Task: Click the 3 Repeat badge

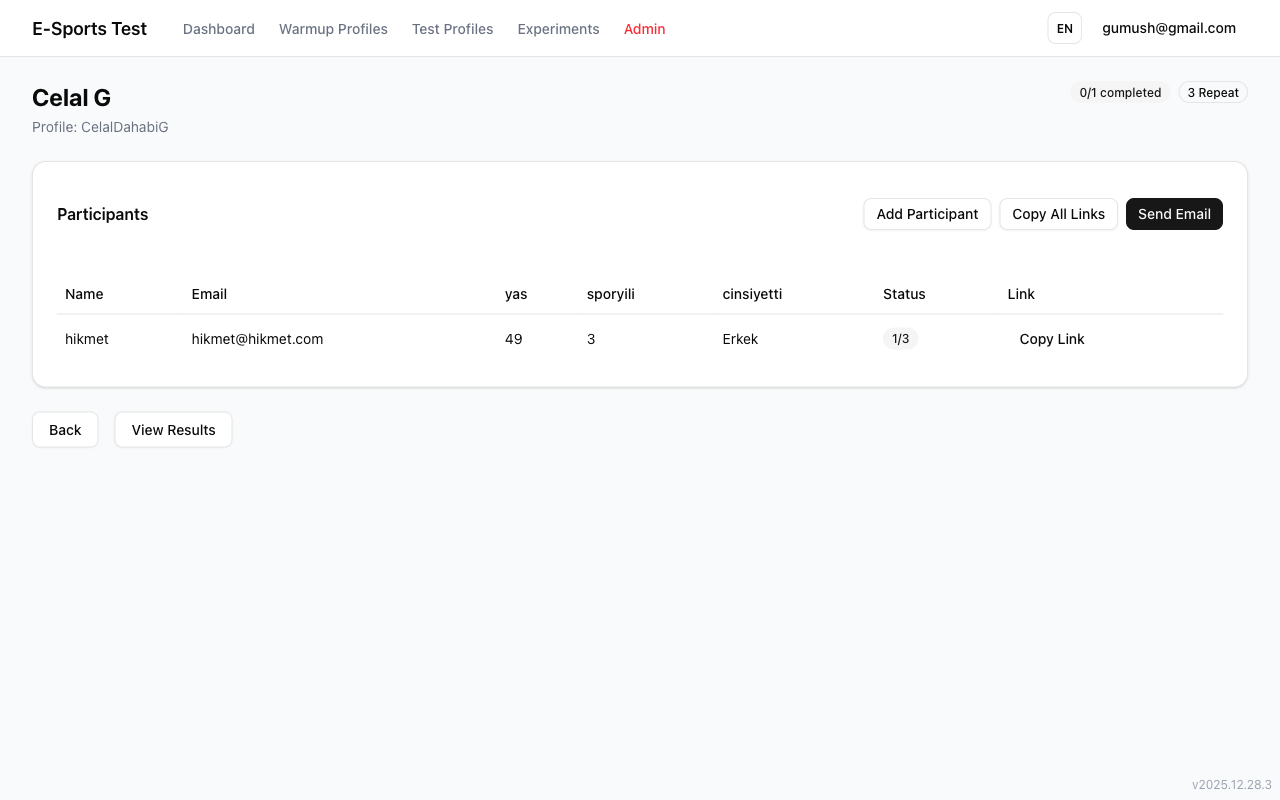Action: (x=1212, y=93)
